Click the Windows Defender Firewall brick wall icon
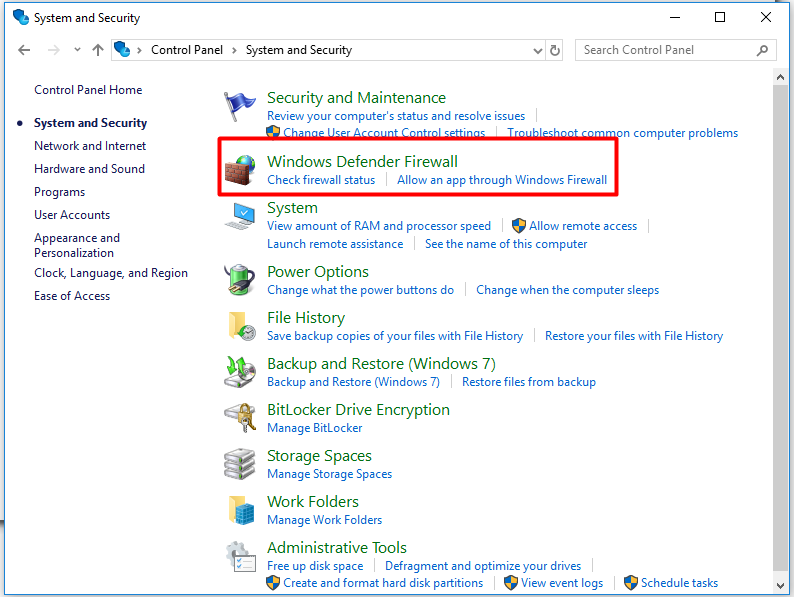794x597 pixels. tap(240, 170)
